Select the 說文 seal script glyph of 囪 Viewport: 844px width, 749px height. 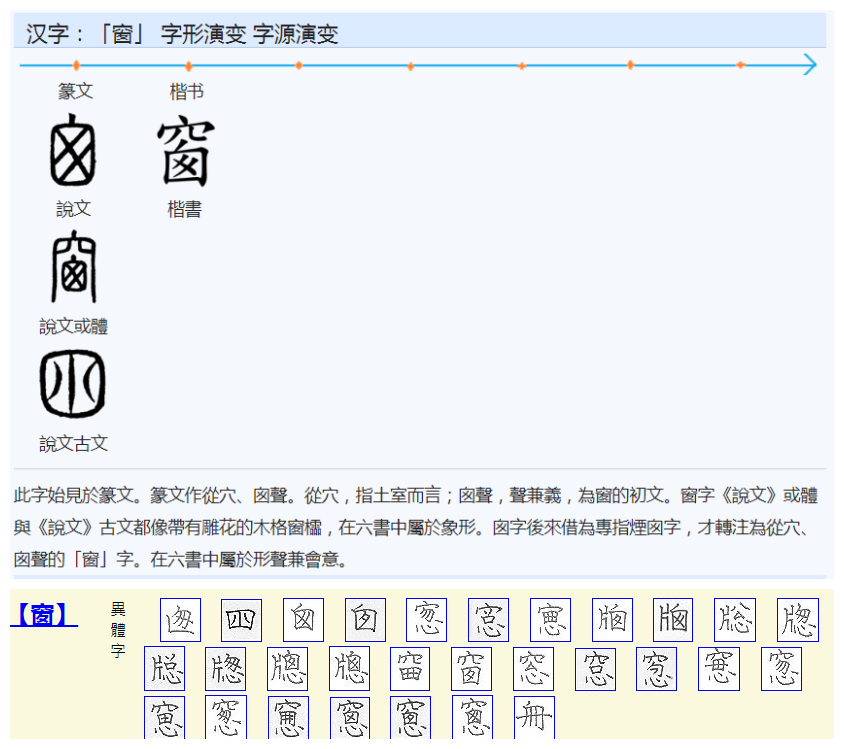pos(74,150)
